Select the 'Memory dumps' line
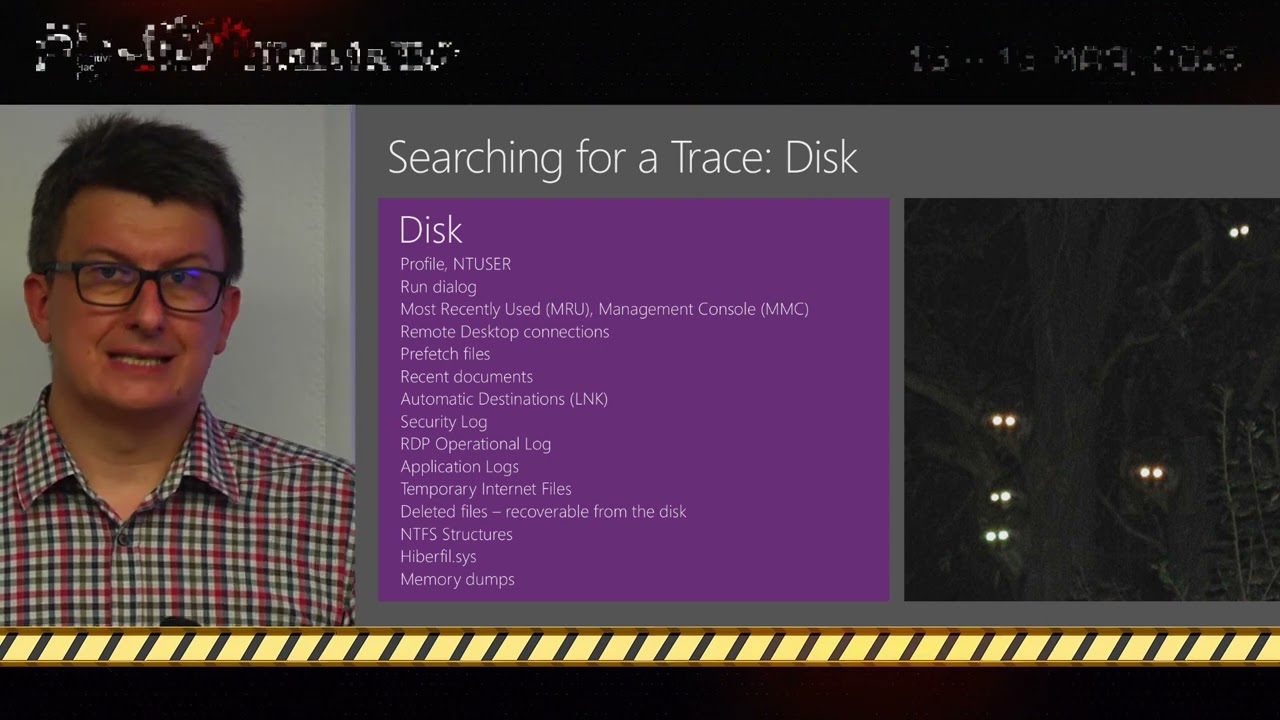The image size is (1280, 720). pos(457,579)
